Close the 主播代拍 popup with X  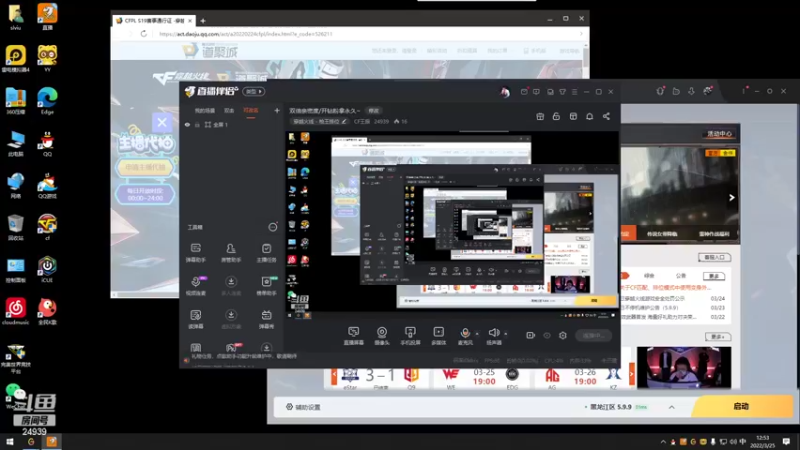[x=162, y=122]
